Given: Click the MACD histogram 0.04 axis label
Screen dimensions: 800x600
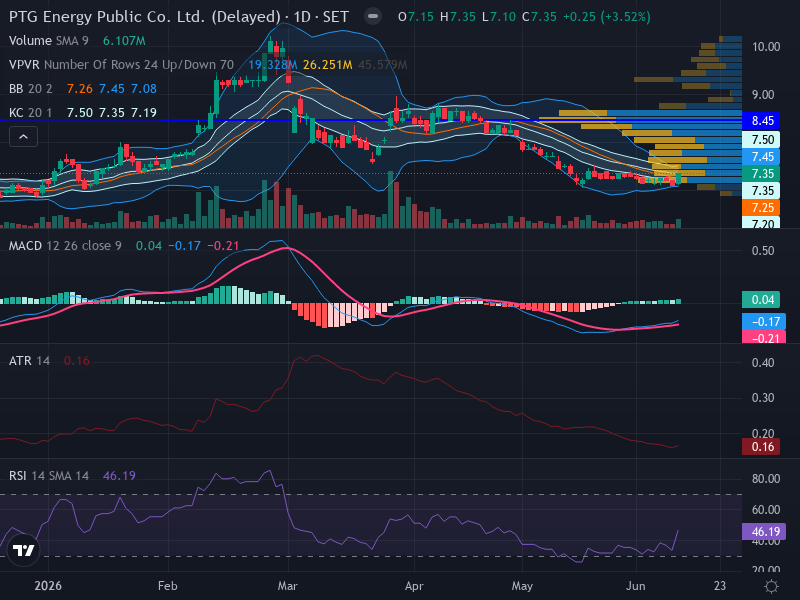Looking at the screenshot, I should (x=761, y=299).
